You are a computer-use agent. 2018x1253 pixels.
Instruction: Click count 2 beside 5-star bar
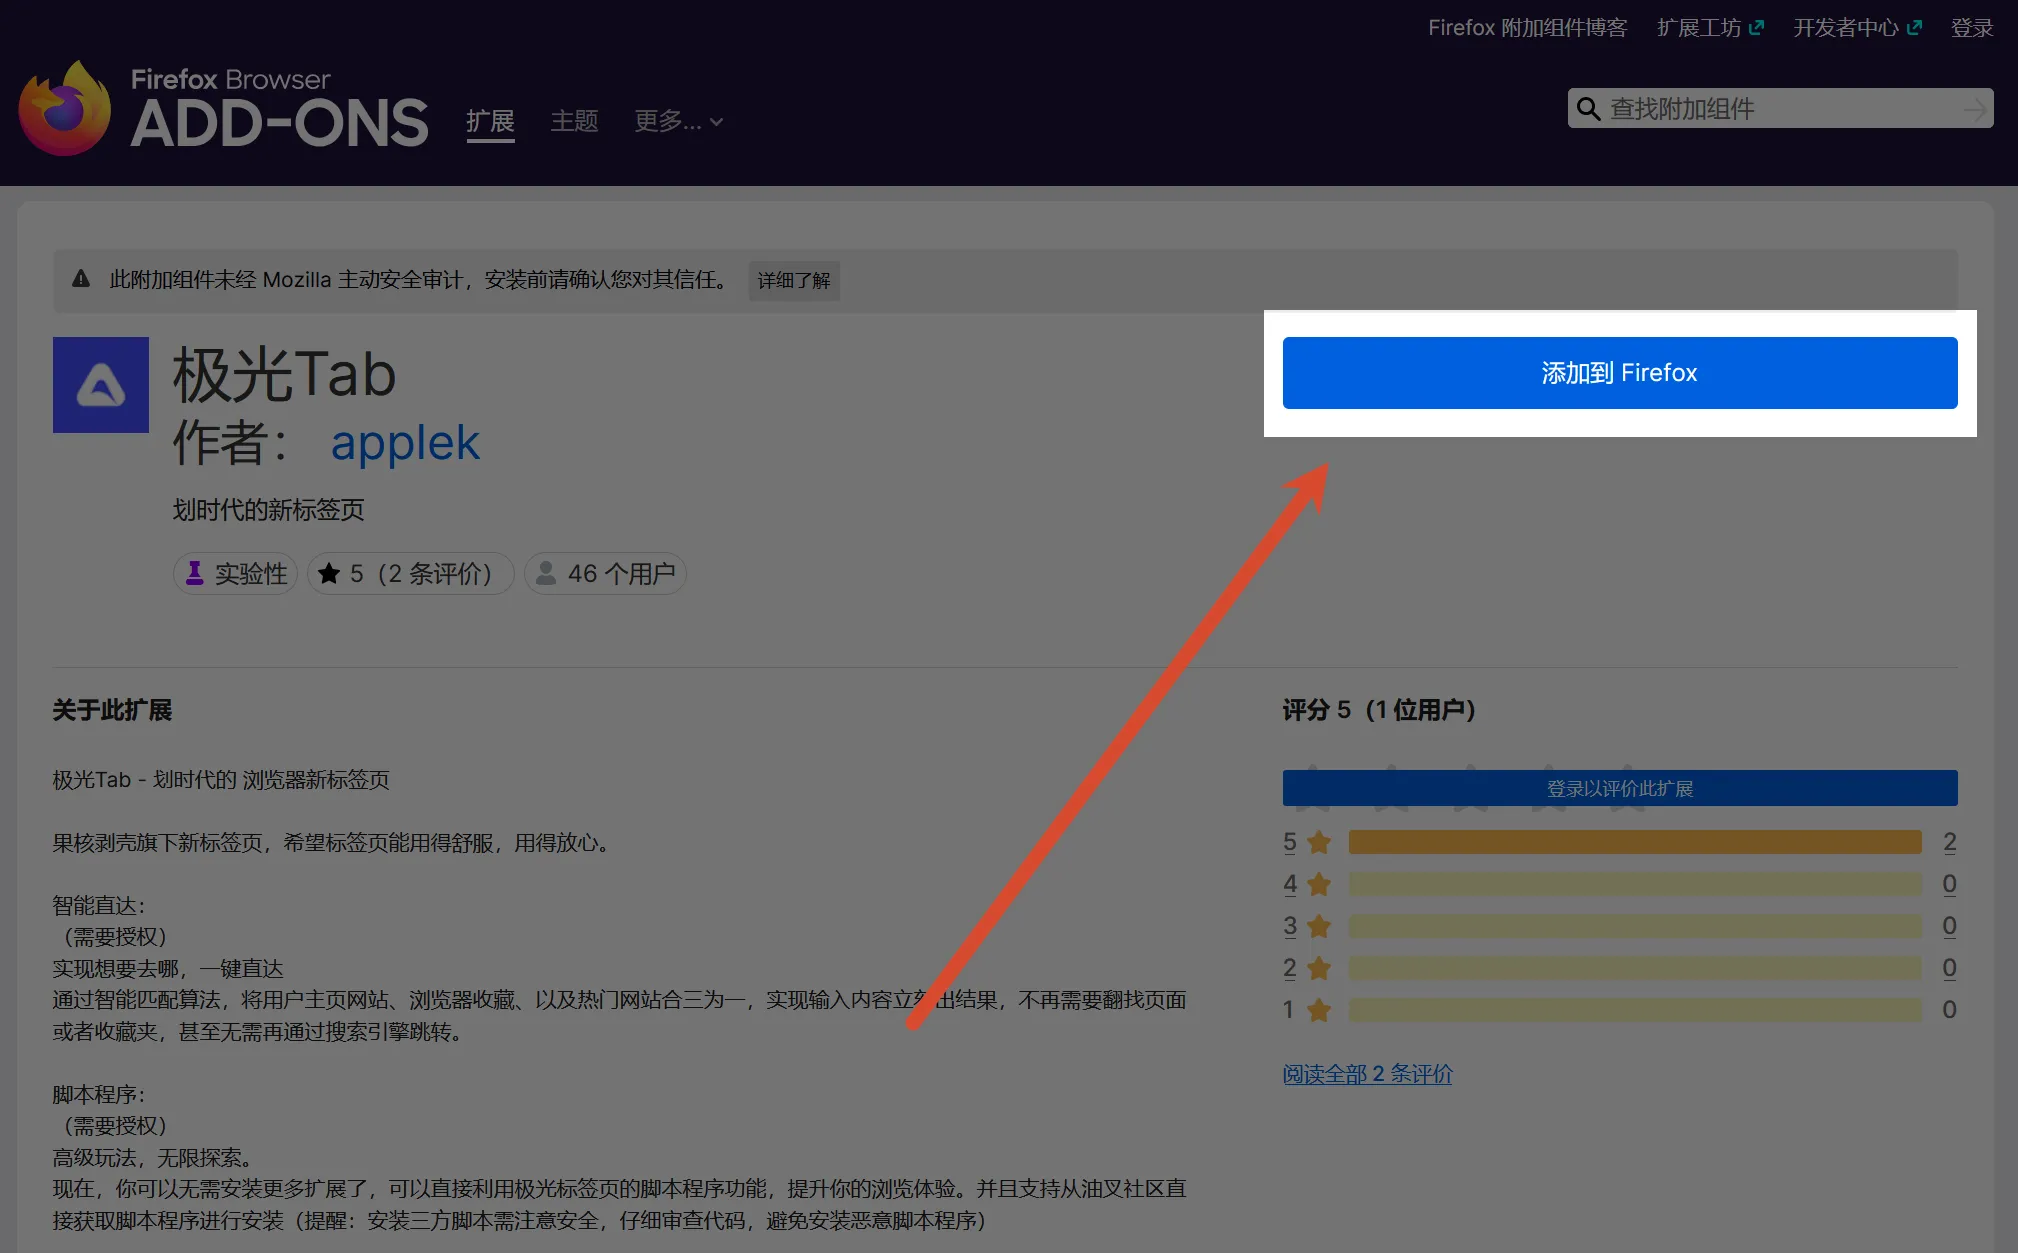1950,842
